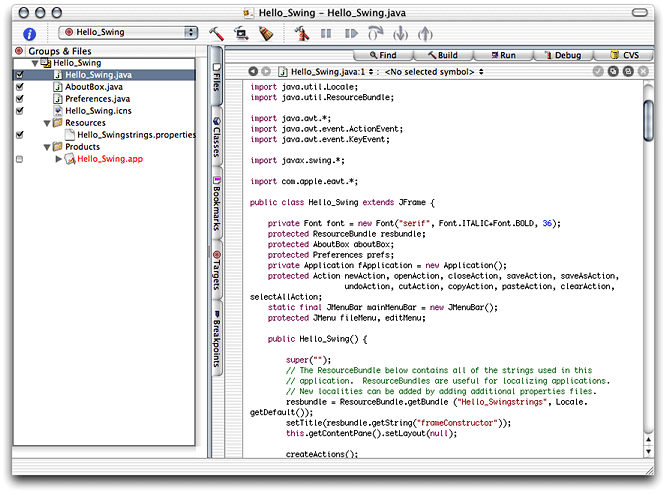Click the Pause debugger toolbar icon

326,33
